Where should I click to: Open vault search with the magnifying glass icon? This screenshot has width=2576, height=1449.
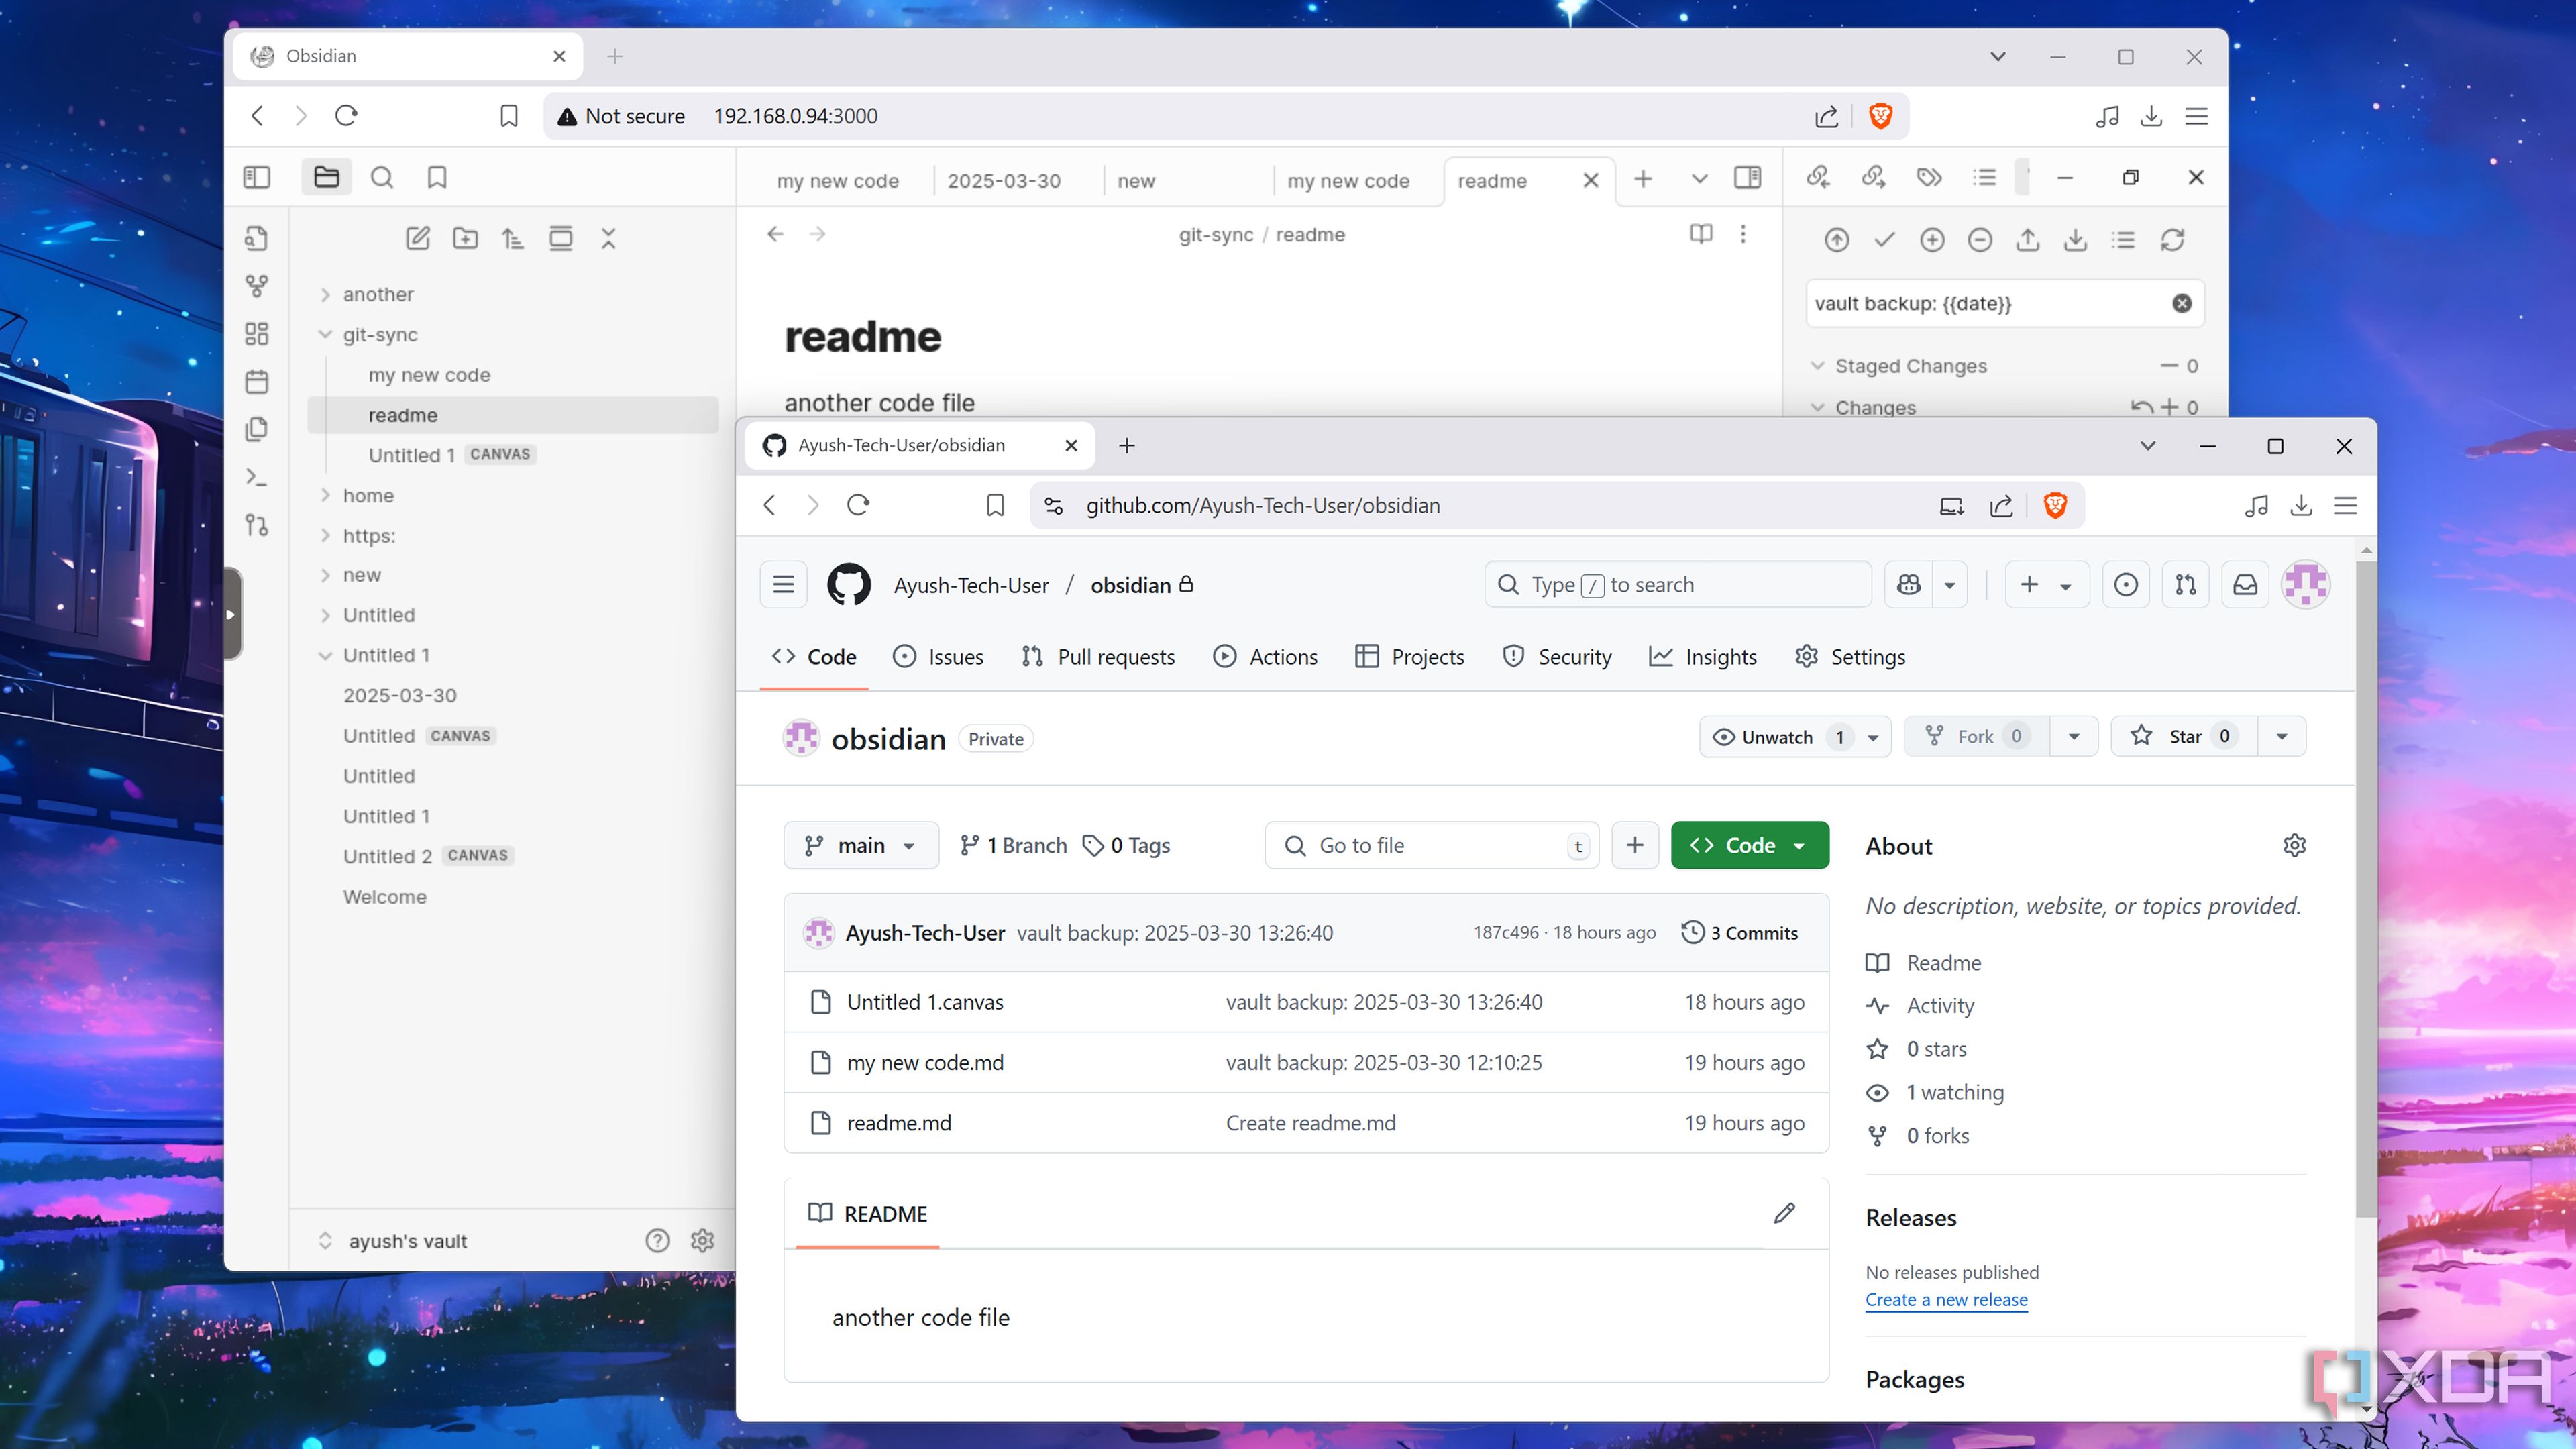point(382,177)
